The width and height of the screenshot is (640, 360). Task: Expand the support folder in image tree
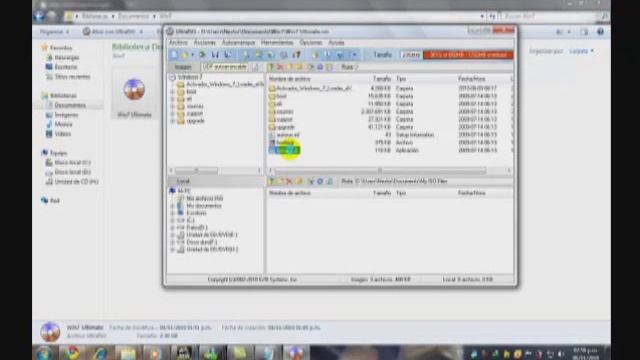[x=173, y=114]
